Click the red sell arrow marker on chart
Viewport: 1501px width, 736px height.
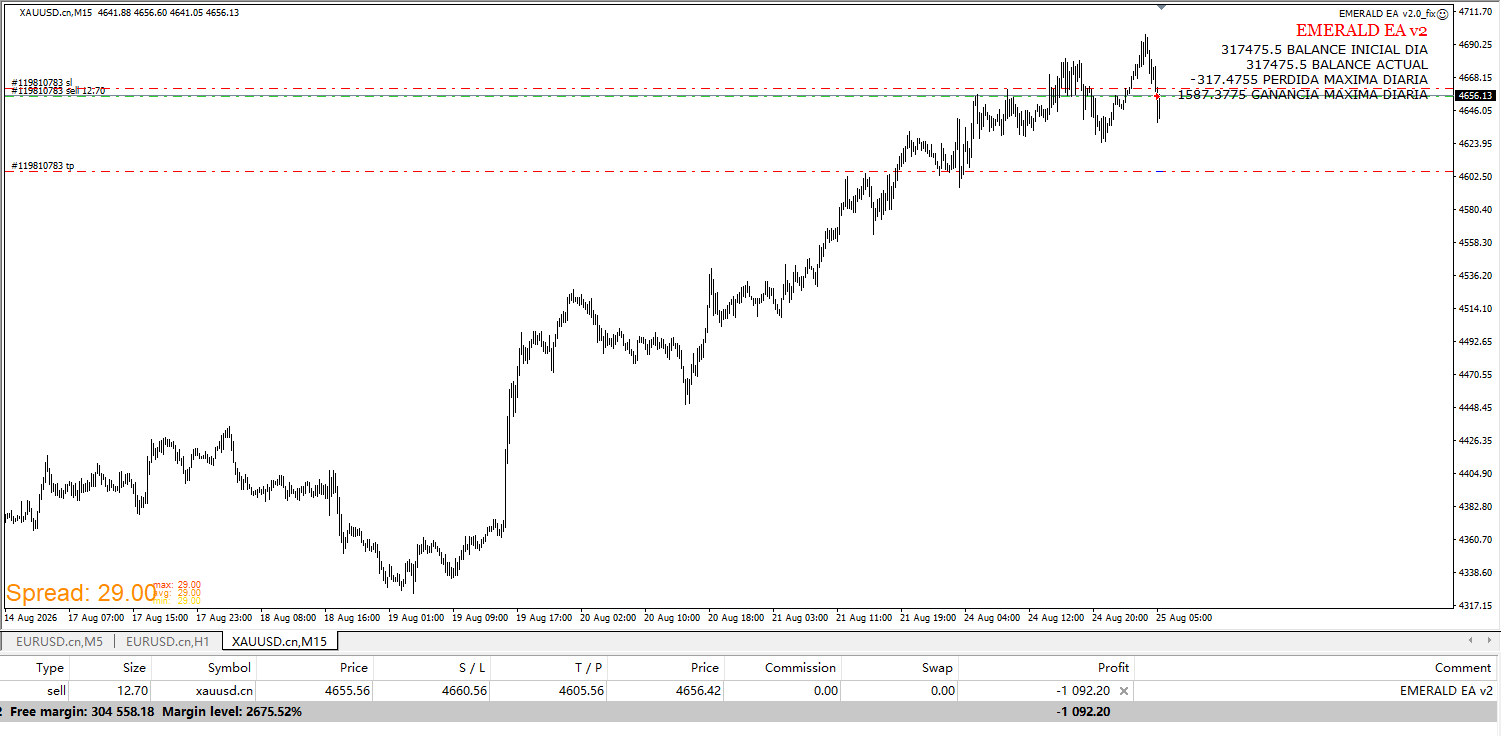coord(1157,96)
